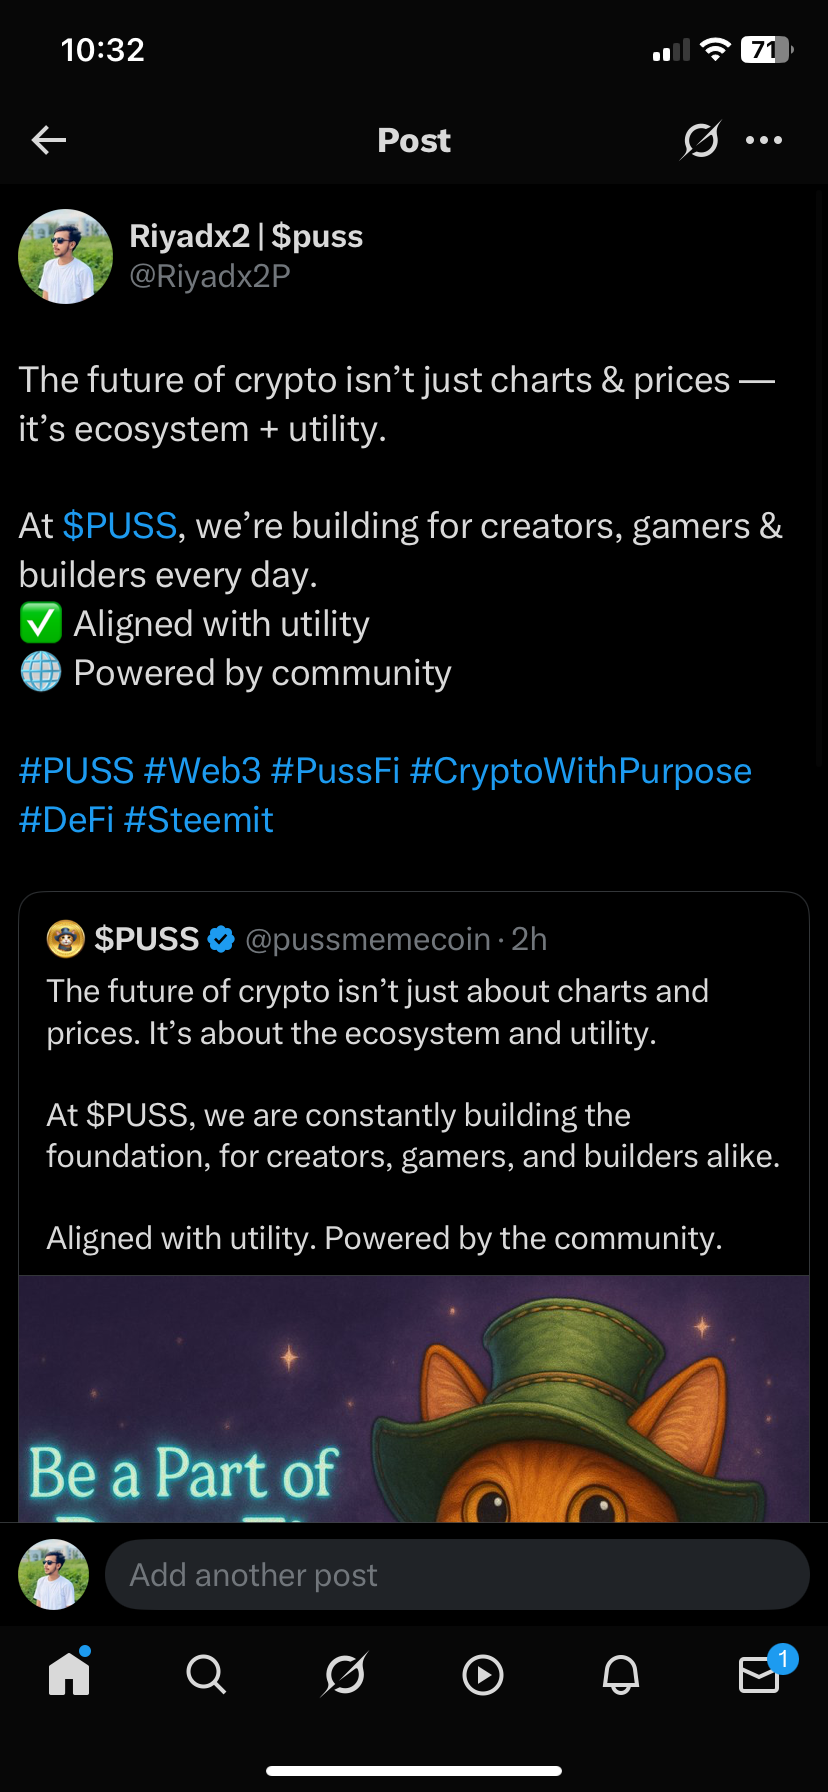This screenshot has width=828, height=1792.
Task: Tap the $PUSS cashtag link
Action: (x=120, y=526)
